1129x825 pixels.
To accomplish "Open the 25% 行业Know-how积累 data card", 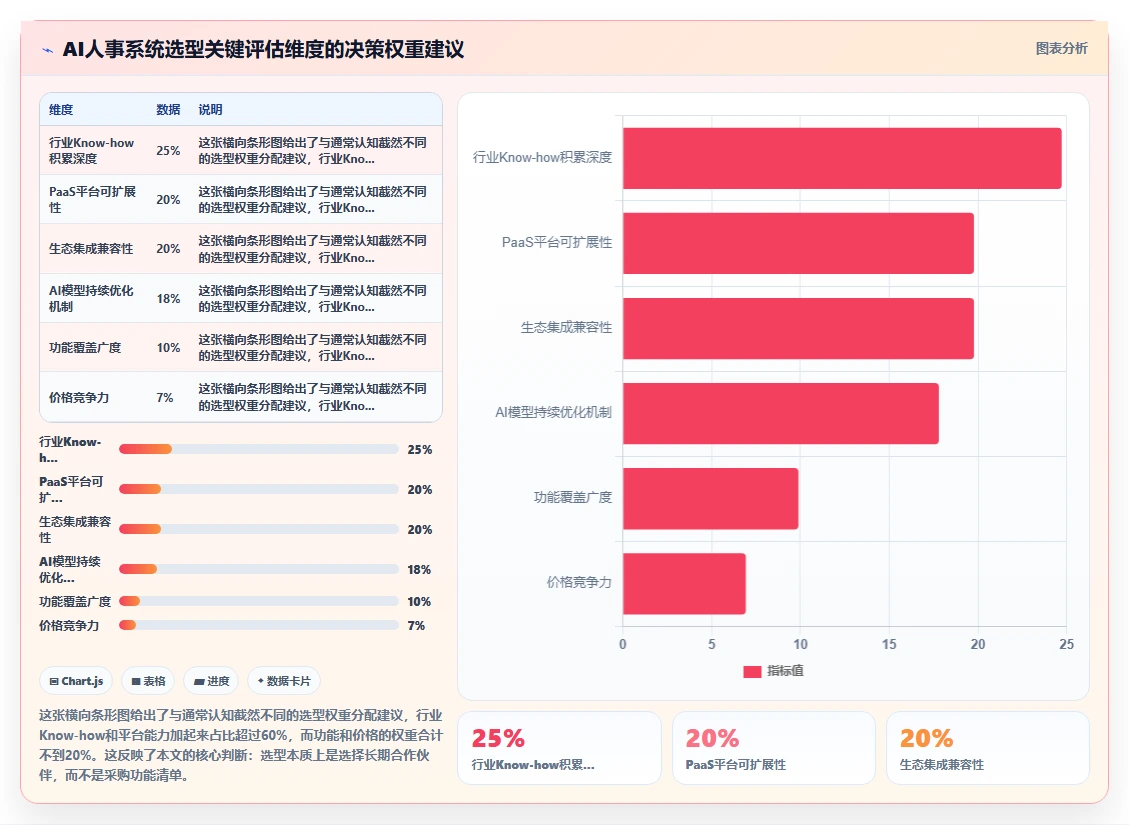I will (559, 748).
